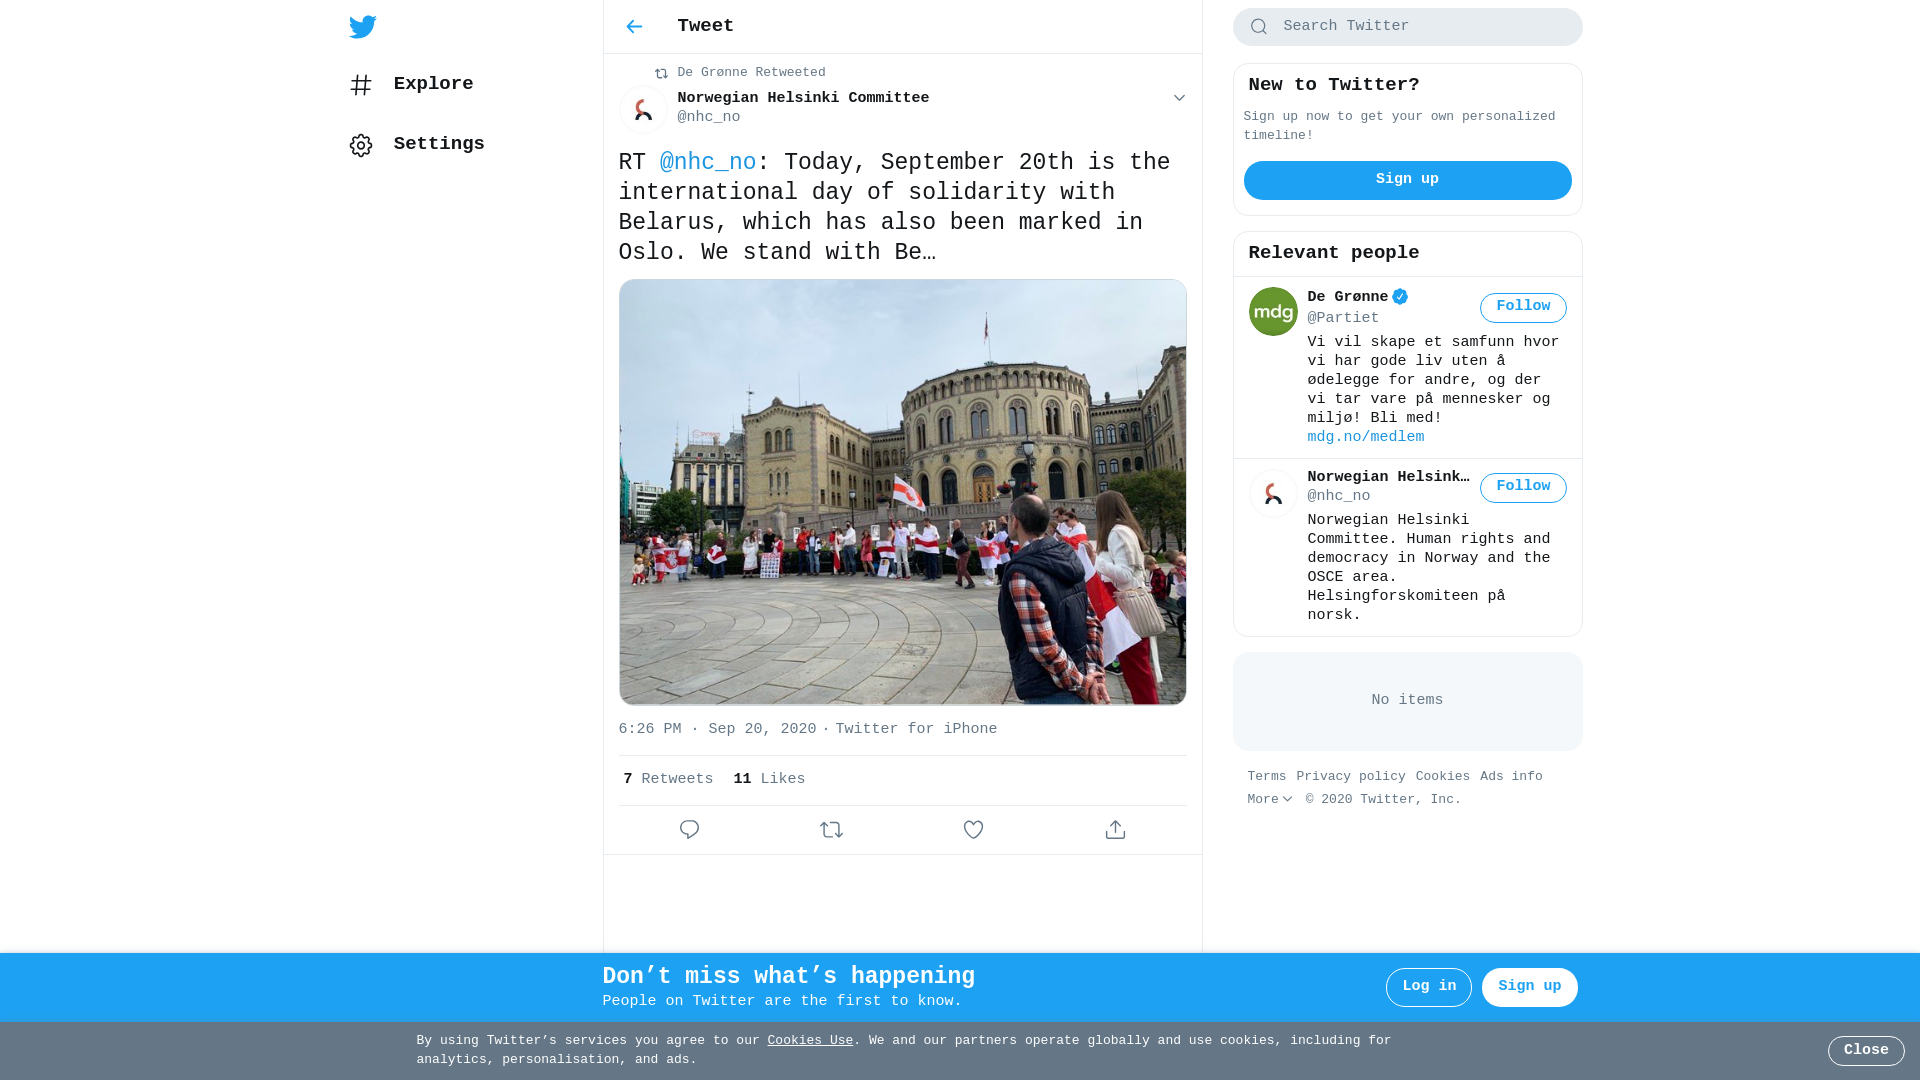Expand the More footer dropdown
The width and height of the screenshot is (1920, 1080).
click(x=1269, y=800)
